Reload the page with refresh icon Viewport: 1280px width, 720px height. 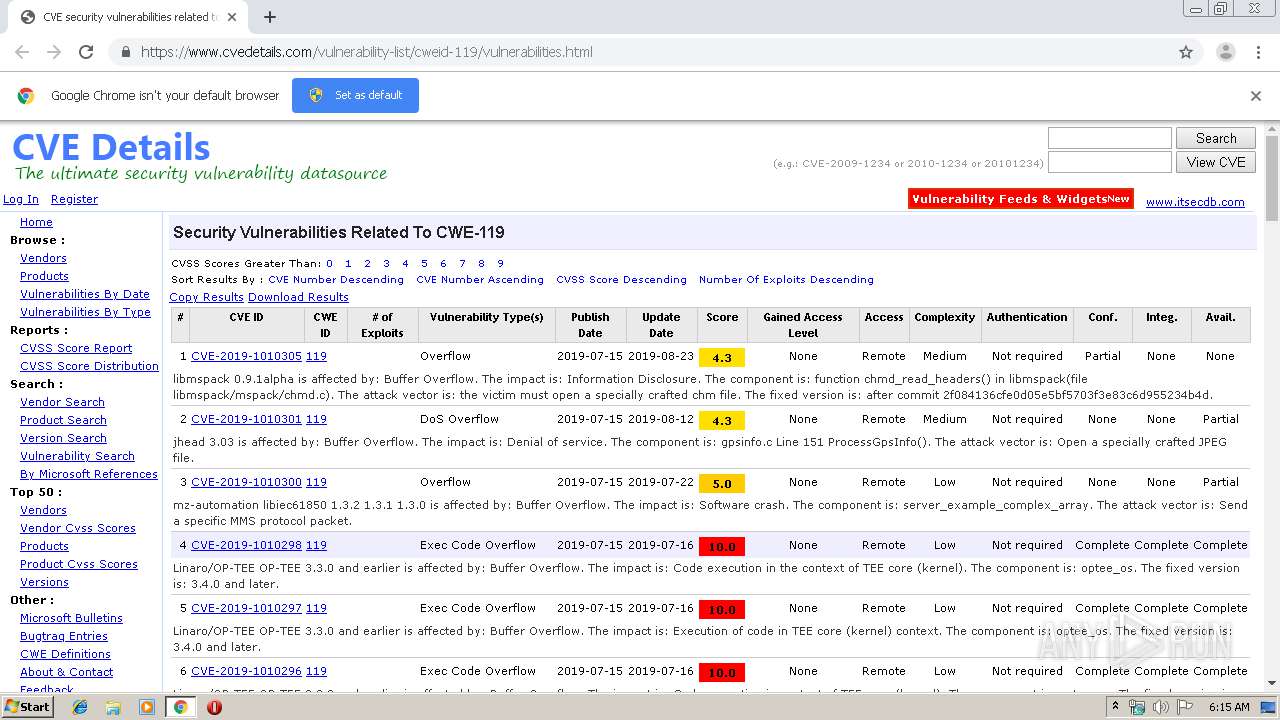point(86,52)
